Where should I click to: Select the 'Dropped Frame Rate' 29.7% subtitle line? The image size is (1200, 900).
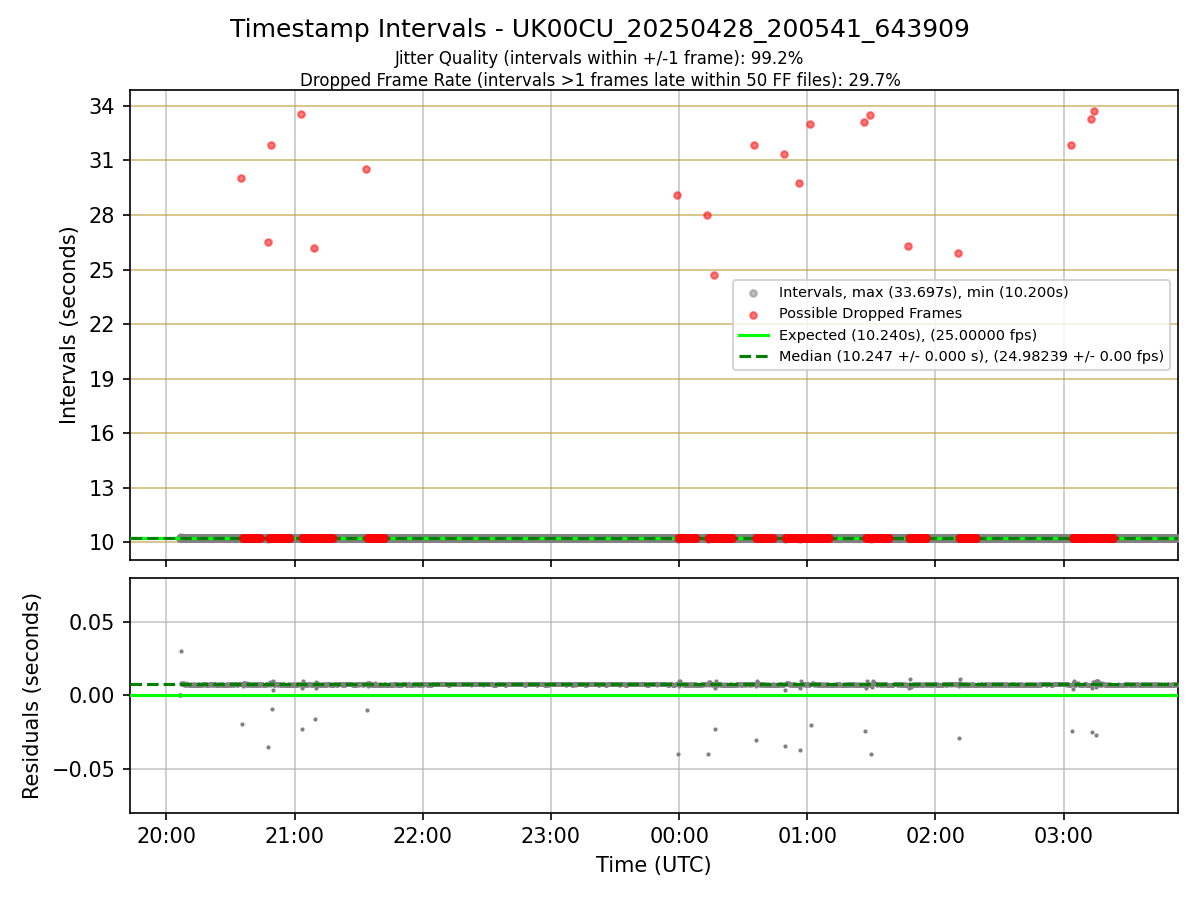[x=600, y=80]
